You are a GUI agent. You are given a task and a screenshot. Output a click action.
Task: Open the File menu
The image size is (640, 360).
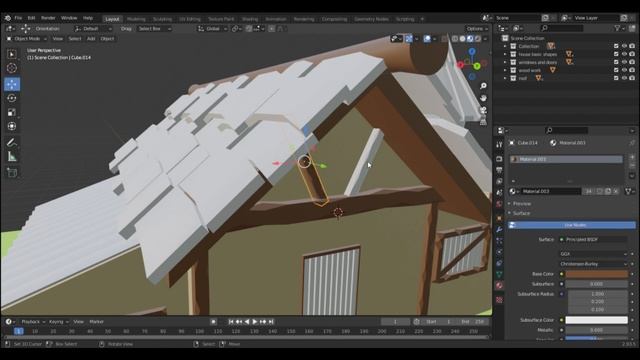pos(18,18)
